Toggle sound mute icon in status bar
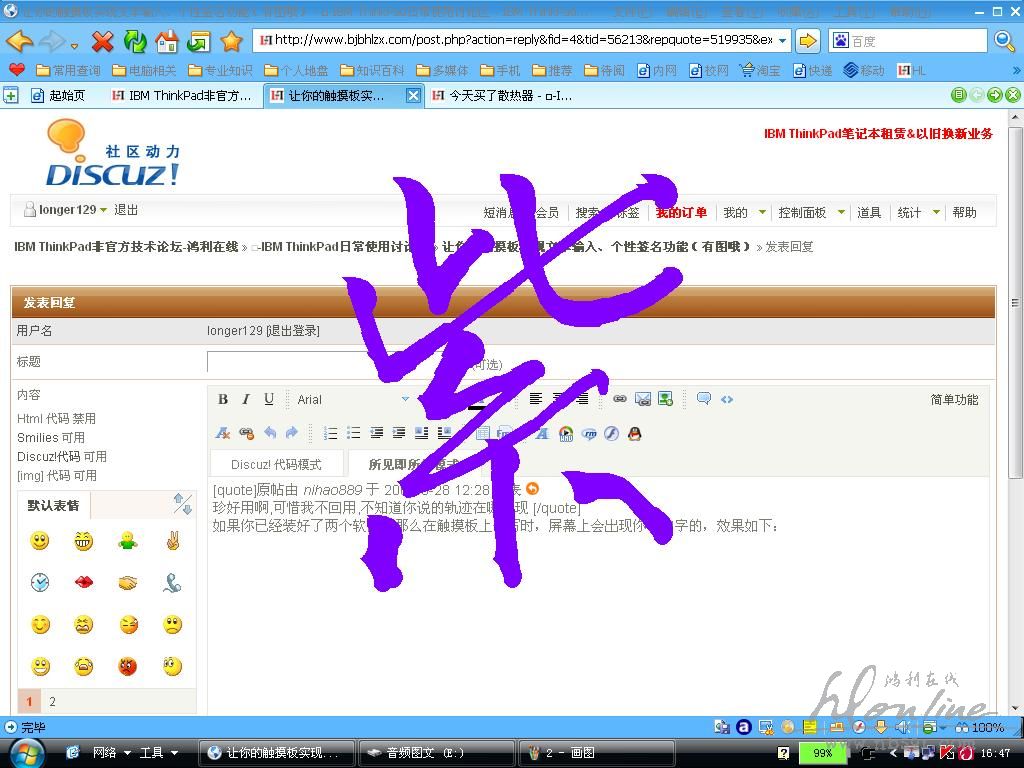1024x768 pixels. click(x=903, y=727)
